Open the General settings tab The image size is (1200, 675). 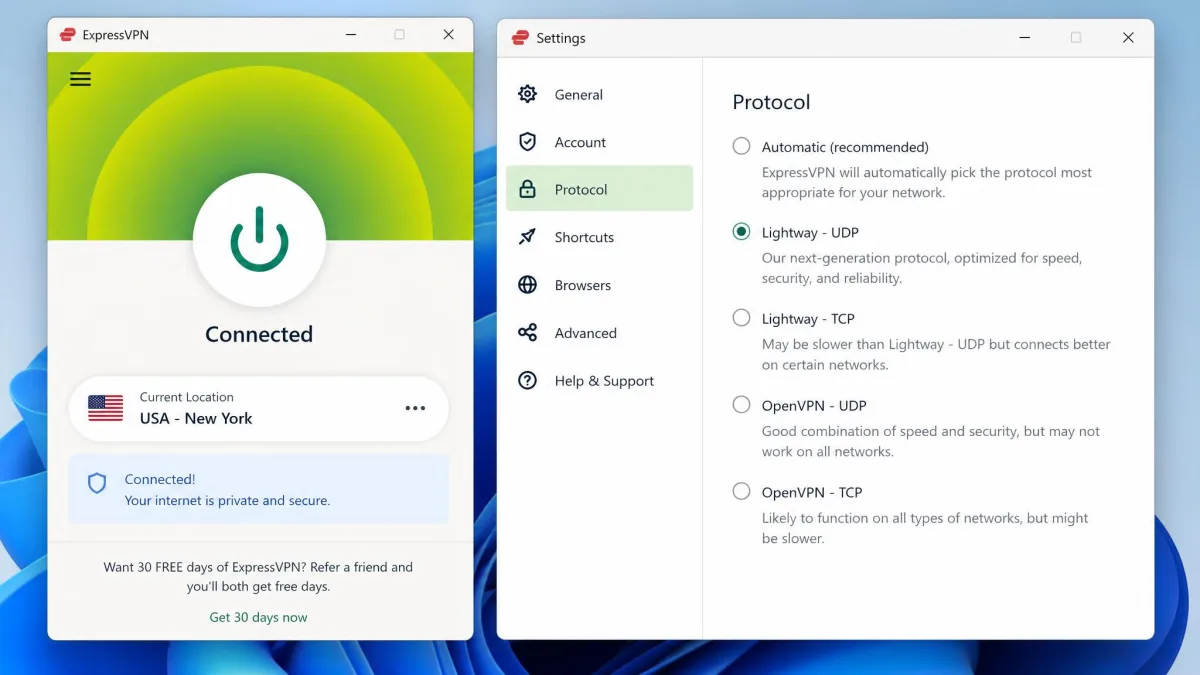(x=599, y=94)
